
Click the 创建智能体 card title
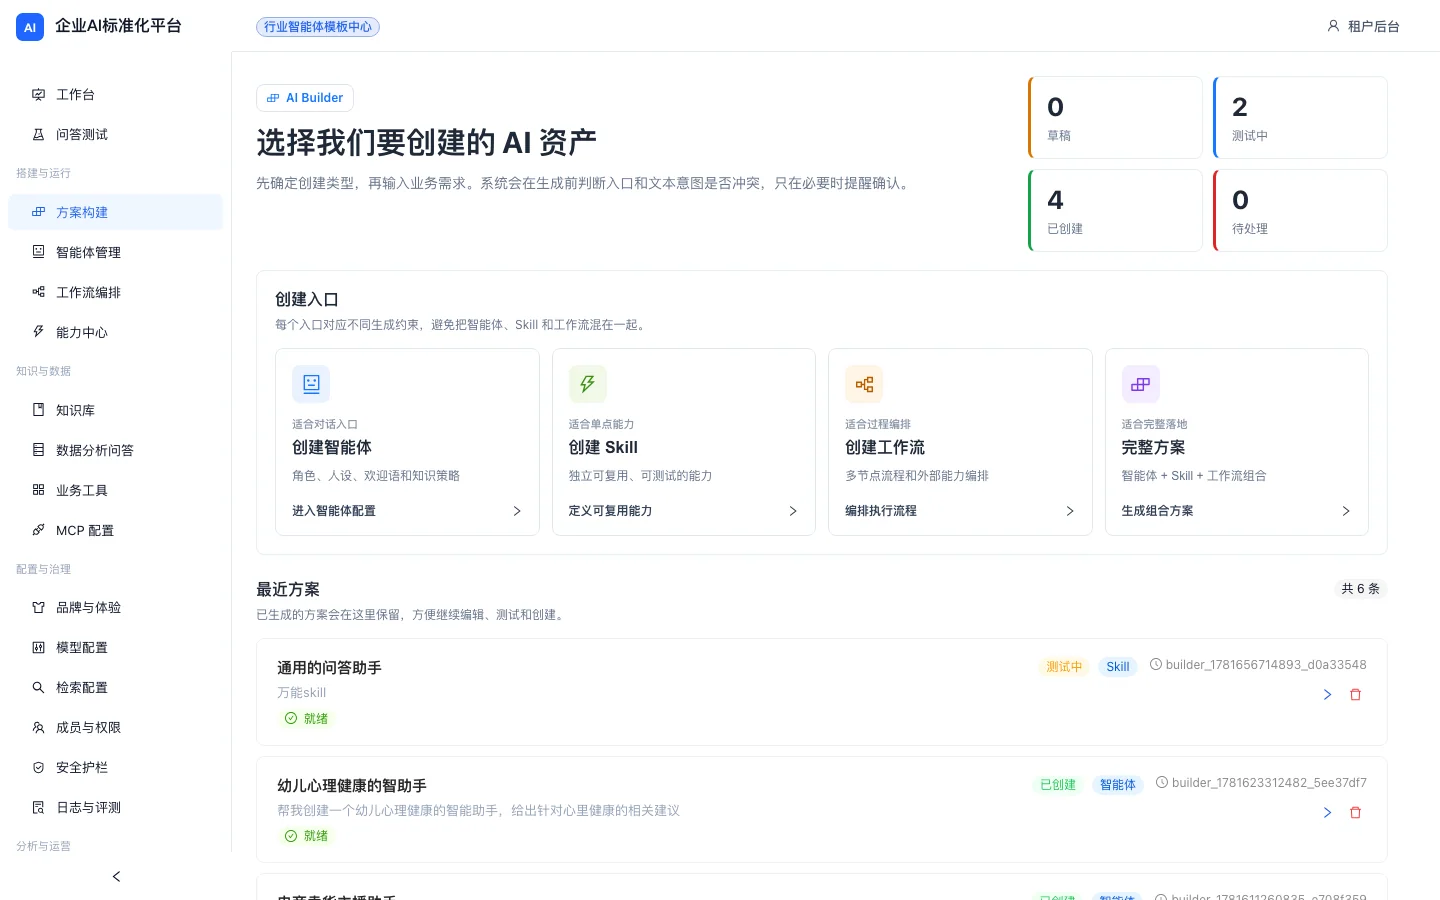pyautogui.click(x=332, y=447)
